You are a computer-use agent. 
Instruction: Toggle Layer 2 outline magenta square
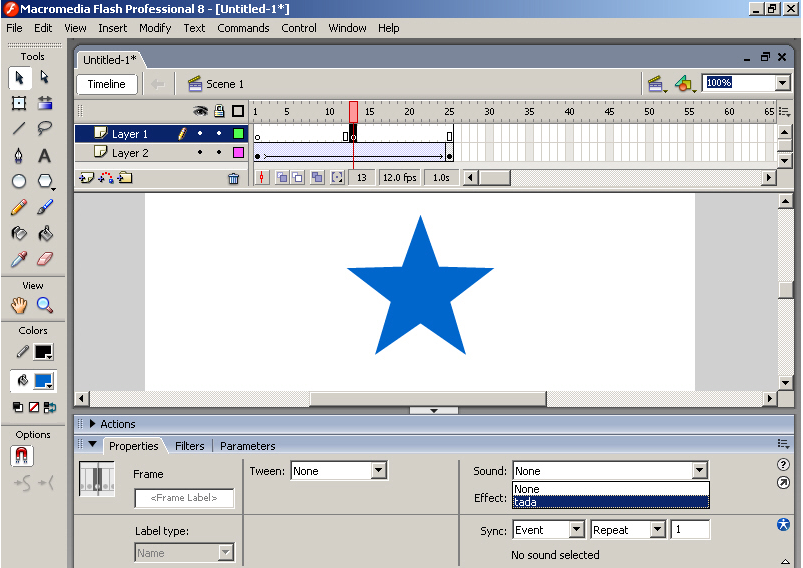click(238, 153)
